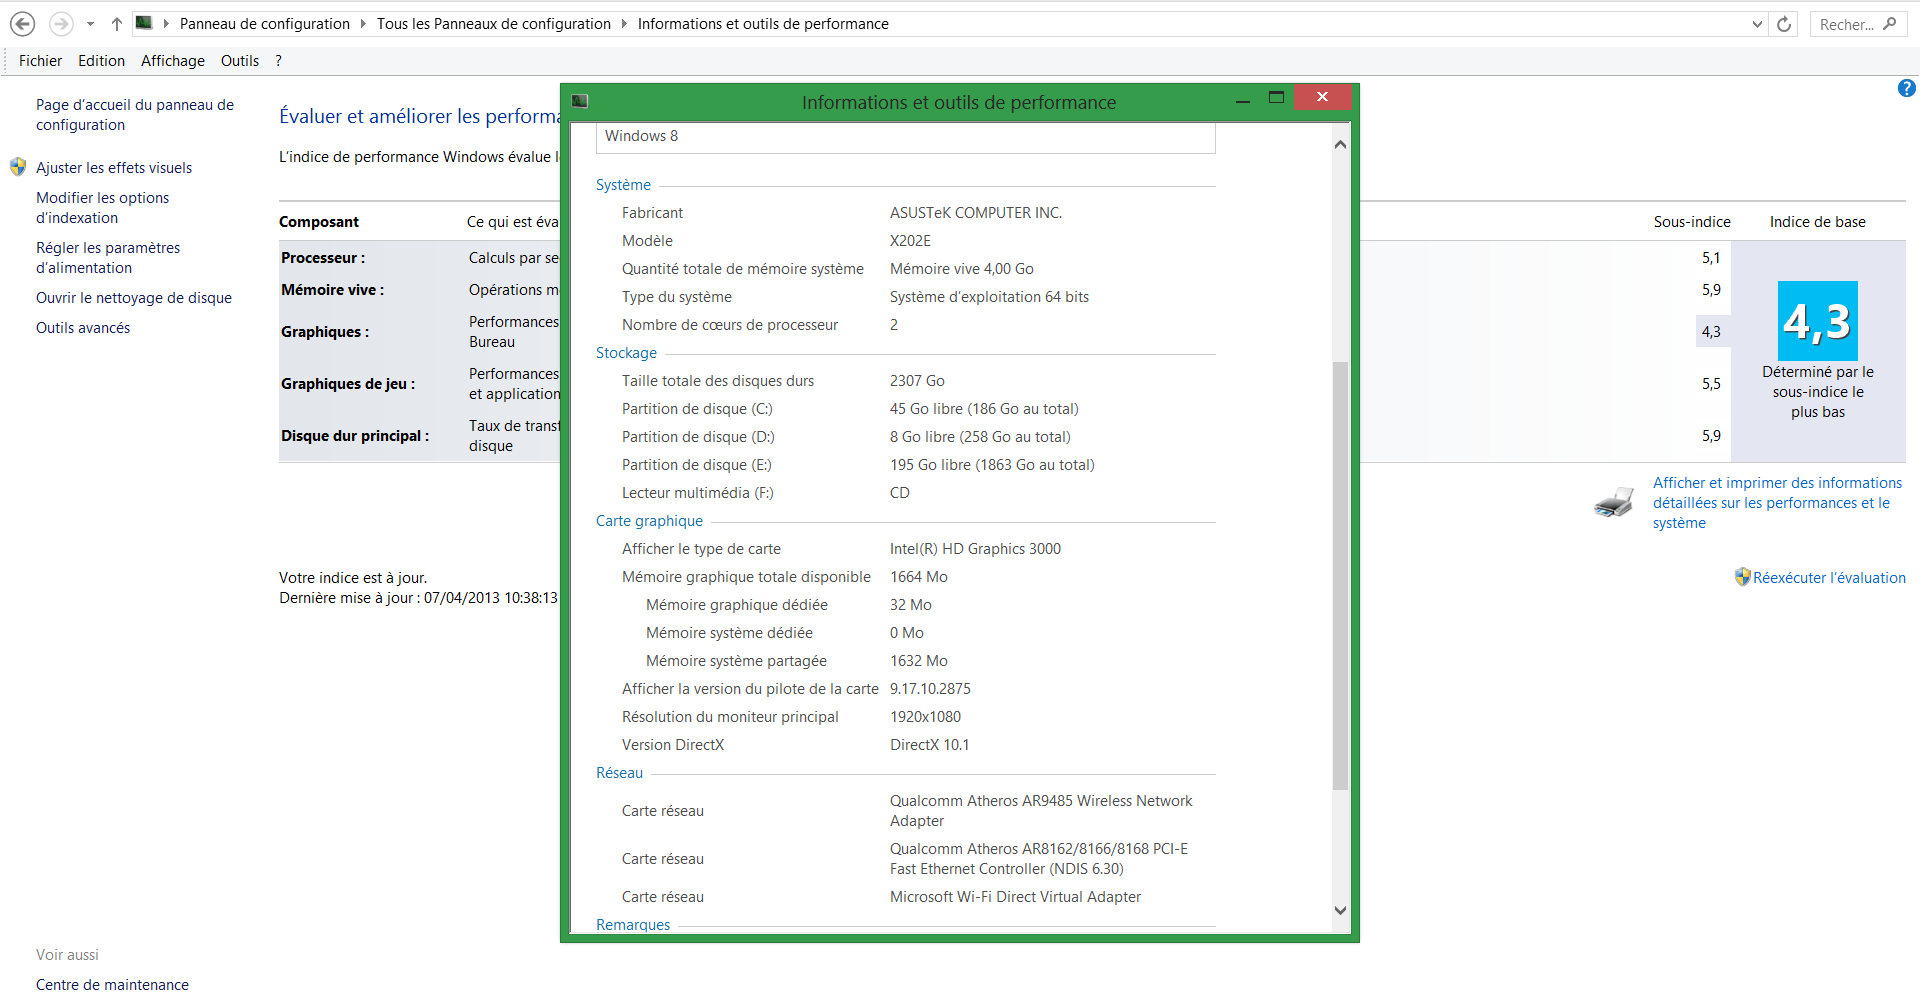Screen dimensions: 1920x1006
Task: Click 'Ouvrir le nettoyage de disque' link
Action: [x=134, y=298]
